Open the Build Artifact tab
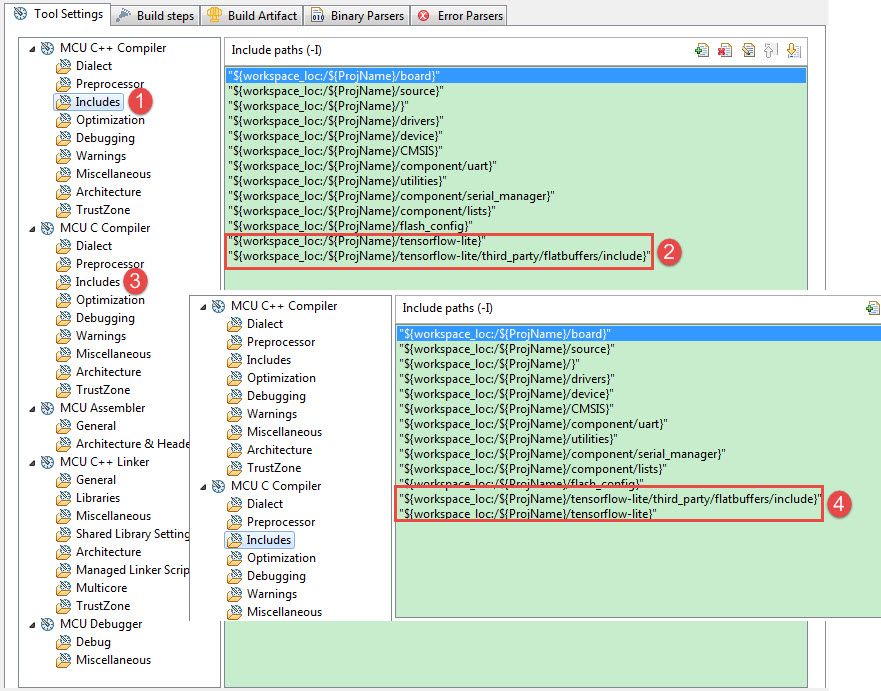Screen dimensions: 881x691 pos(252,16)
